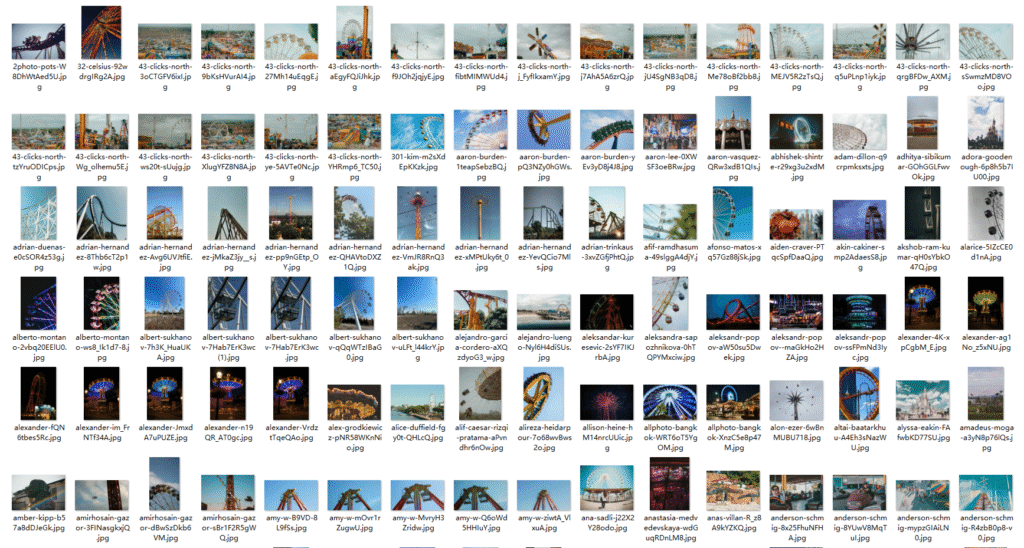Select thumbnail of 43-clicks-north-Me78oBf2bb8.jpg

pos(733,41)
